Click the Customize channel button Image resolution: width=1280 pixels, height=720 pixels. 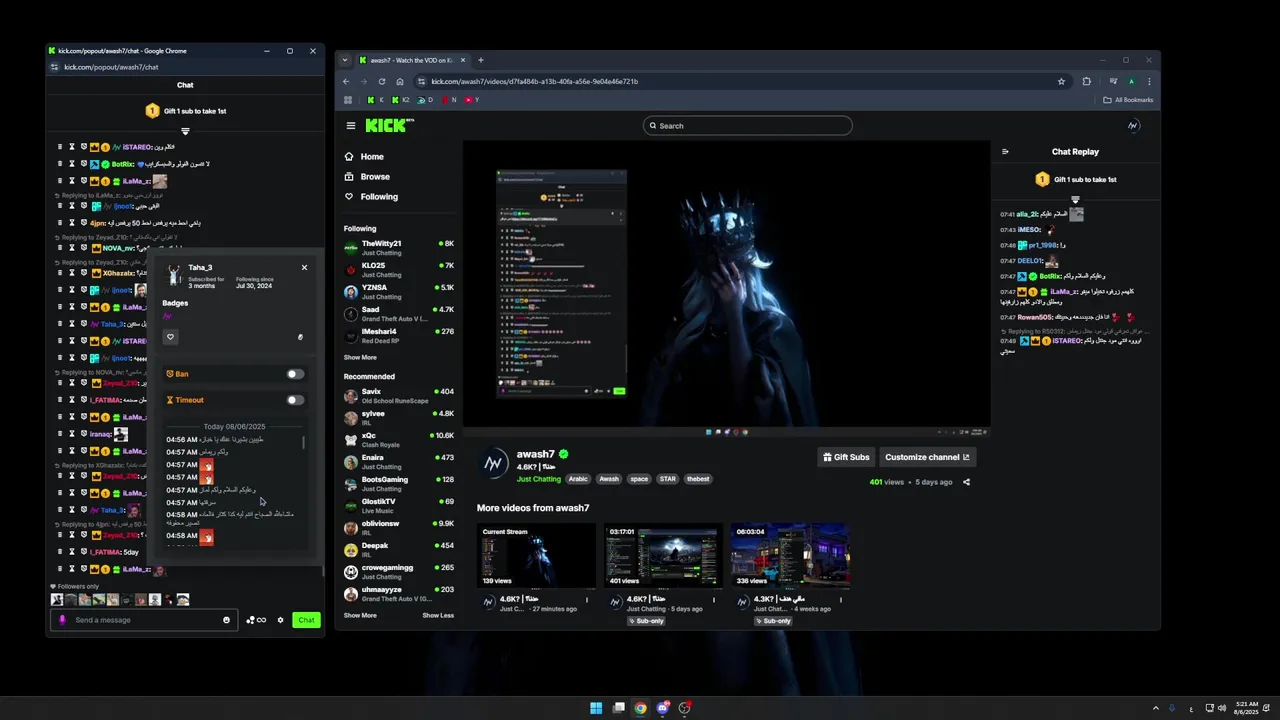pyautogui.click(x=927, y=457)
